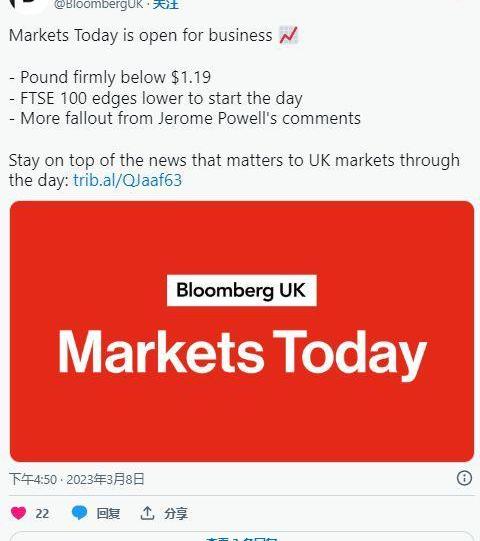
Task: Click the like count '22'
Action: tap(42, 513)
